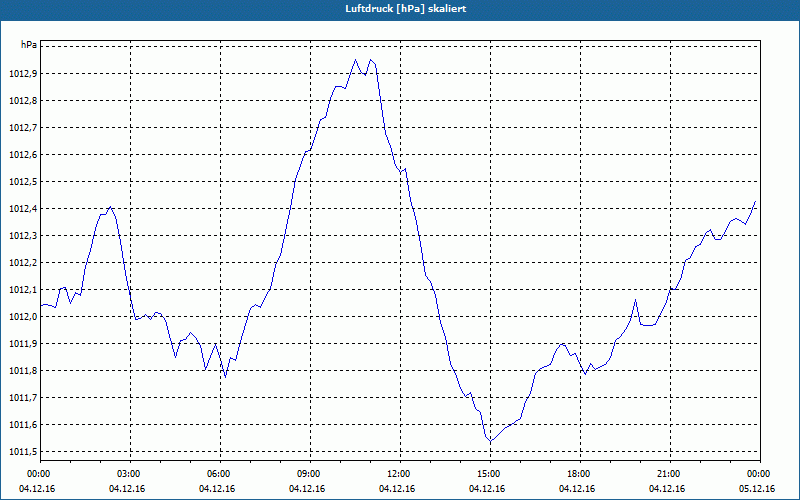Click the 21:00 time axis label
800x500 pixels.
click(x=670, y=474)
